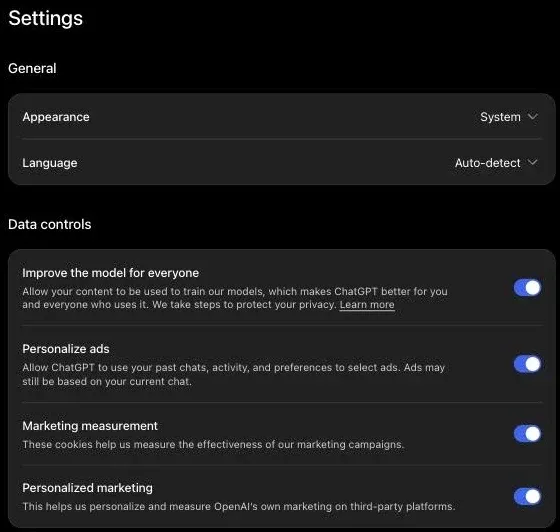
Task: Click the Personalized marketing title
Action: [88, 488]
